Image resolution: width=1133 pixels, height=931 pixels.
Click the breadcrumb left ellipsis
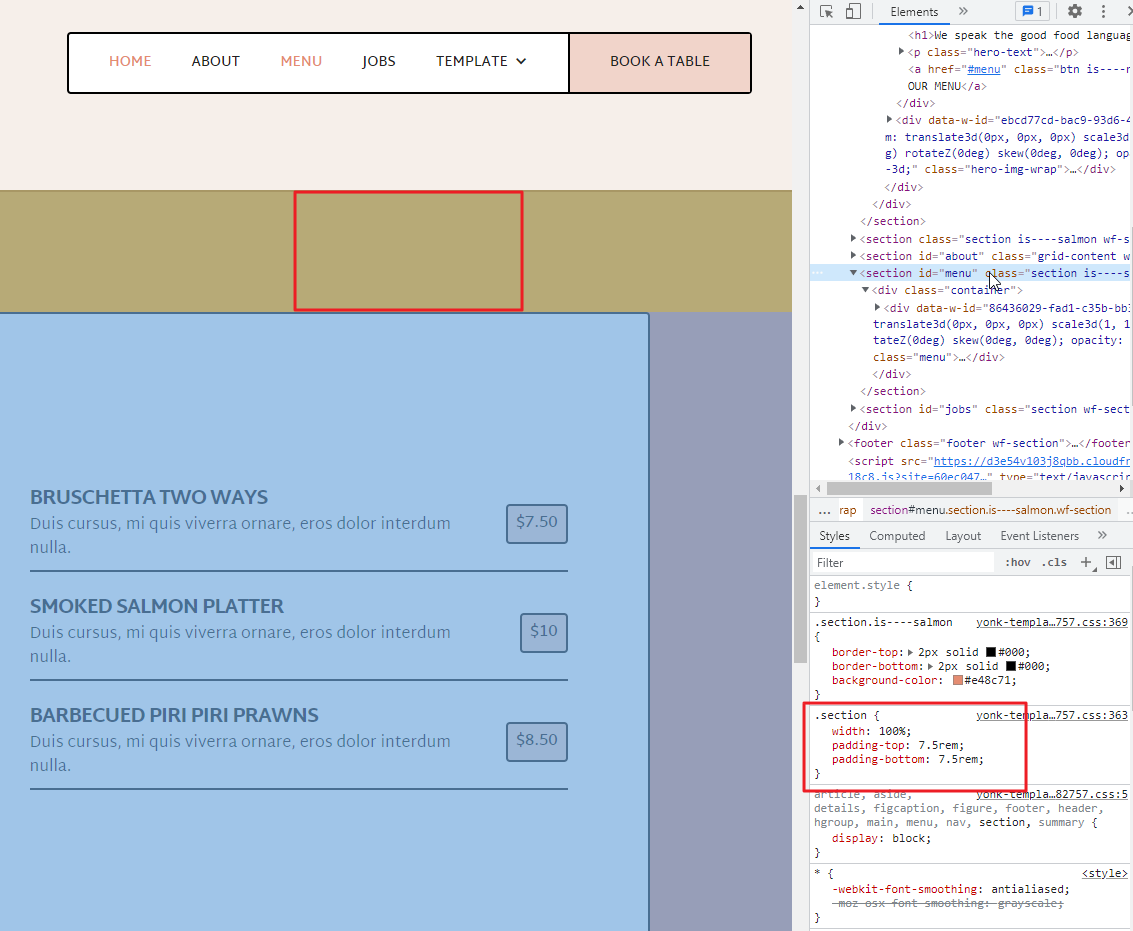824,510
